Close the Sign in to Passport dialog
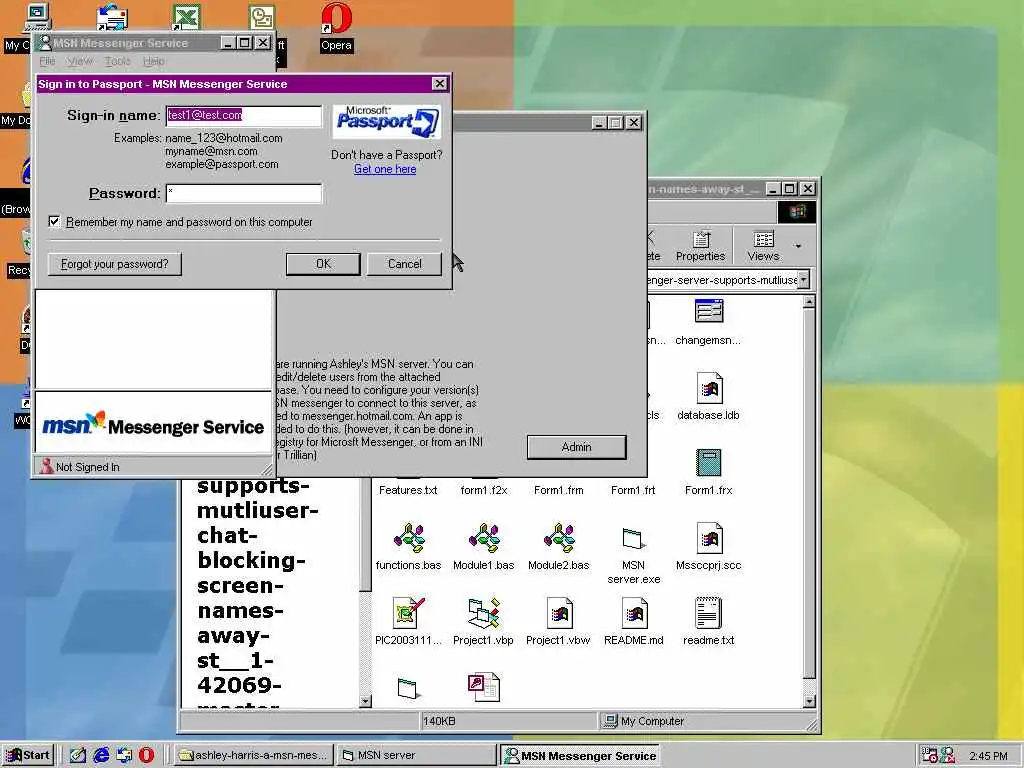The image size is (1024, 768). click(x=440, y=84)
